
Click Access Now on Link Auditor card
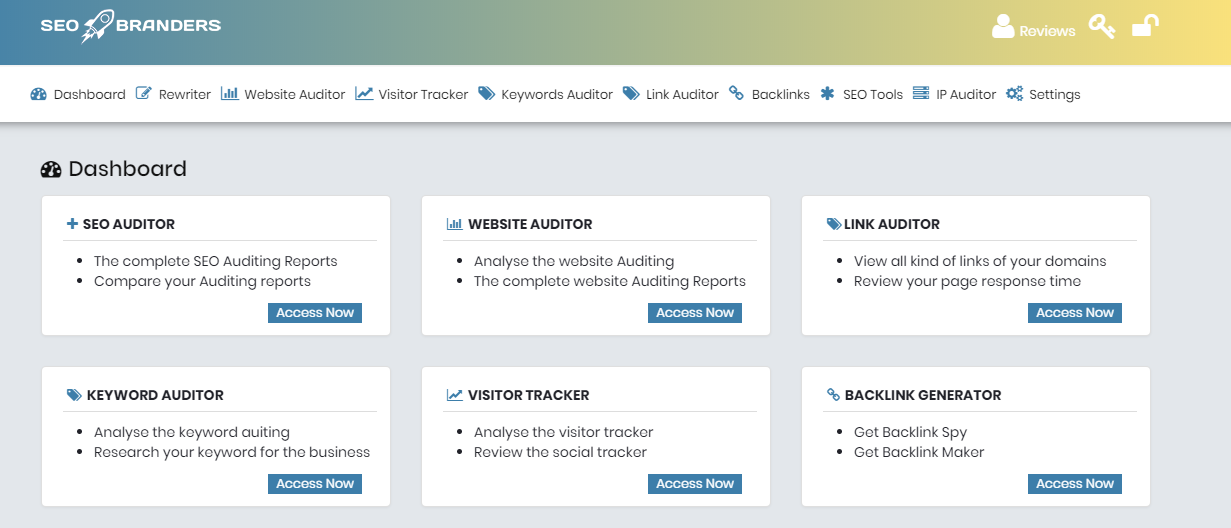click(1075, 313)
